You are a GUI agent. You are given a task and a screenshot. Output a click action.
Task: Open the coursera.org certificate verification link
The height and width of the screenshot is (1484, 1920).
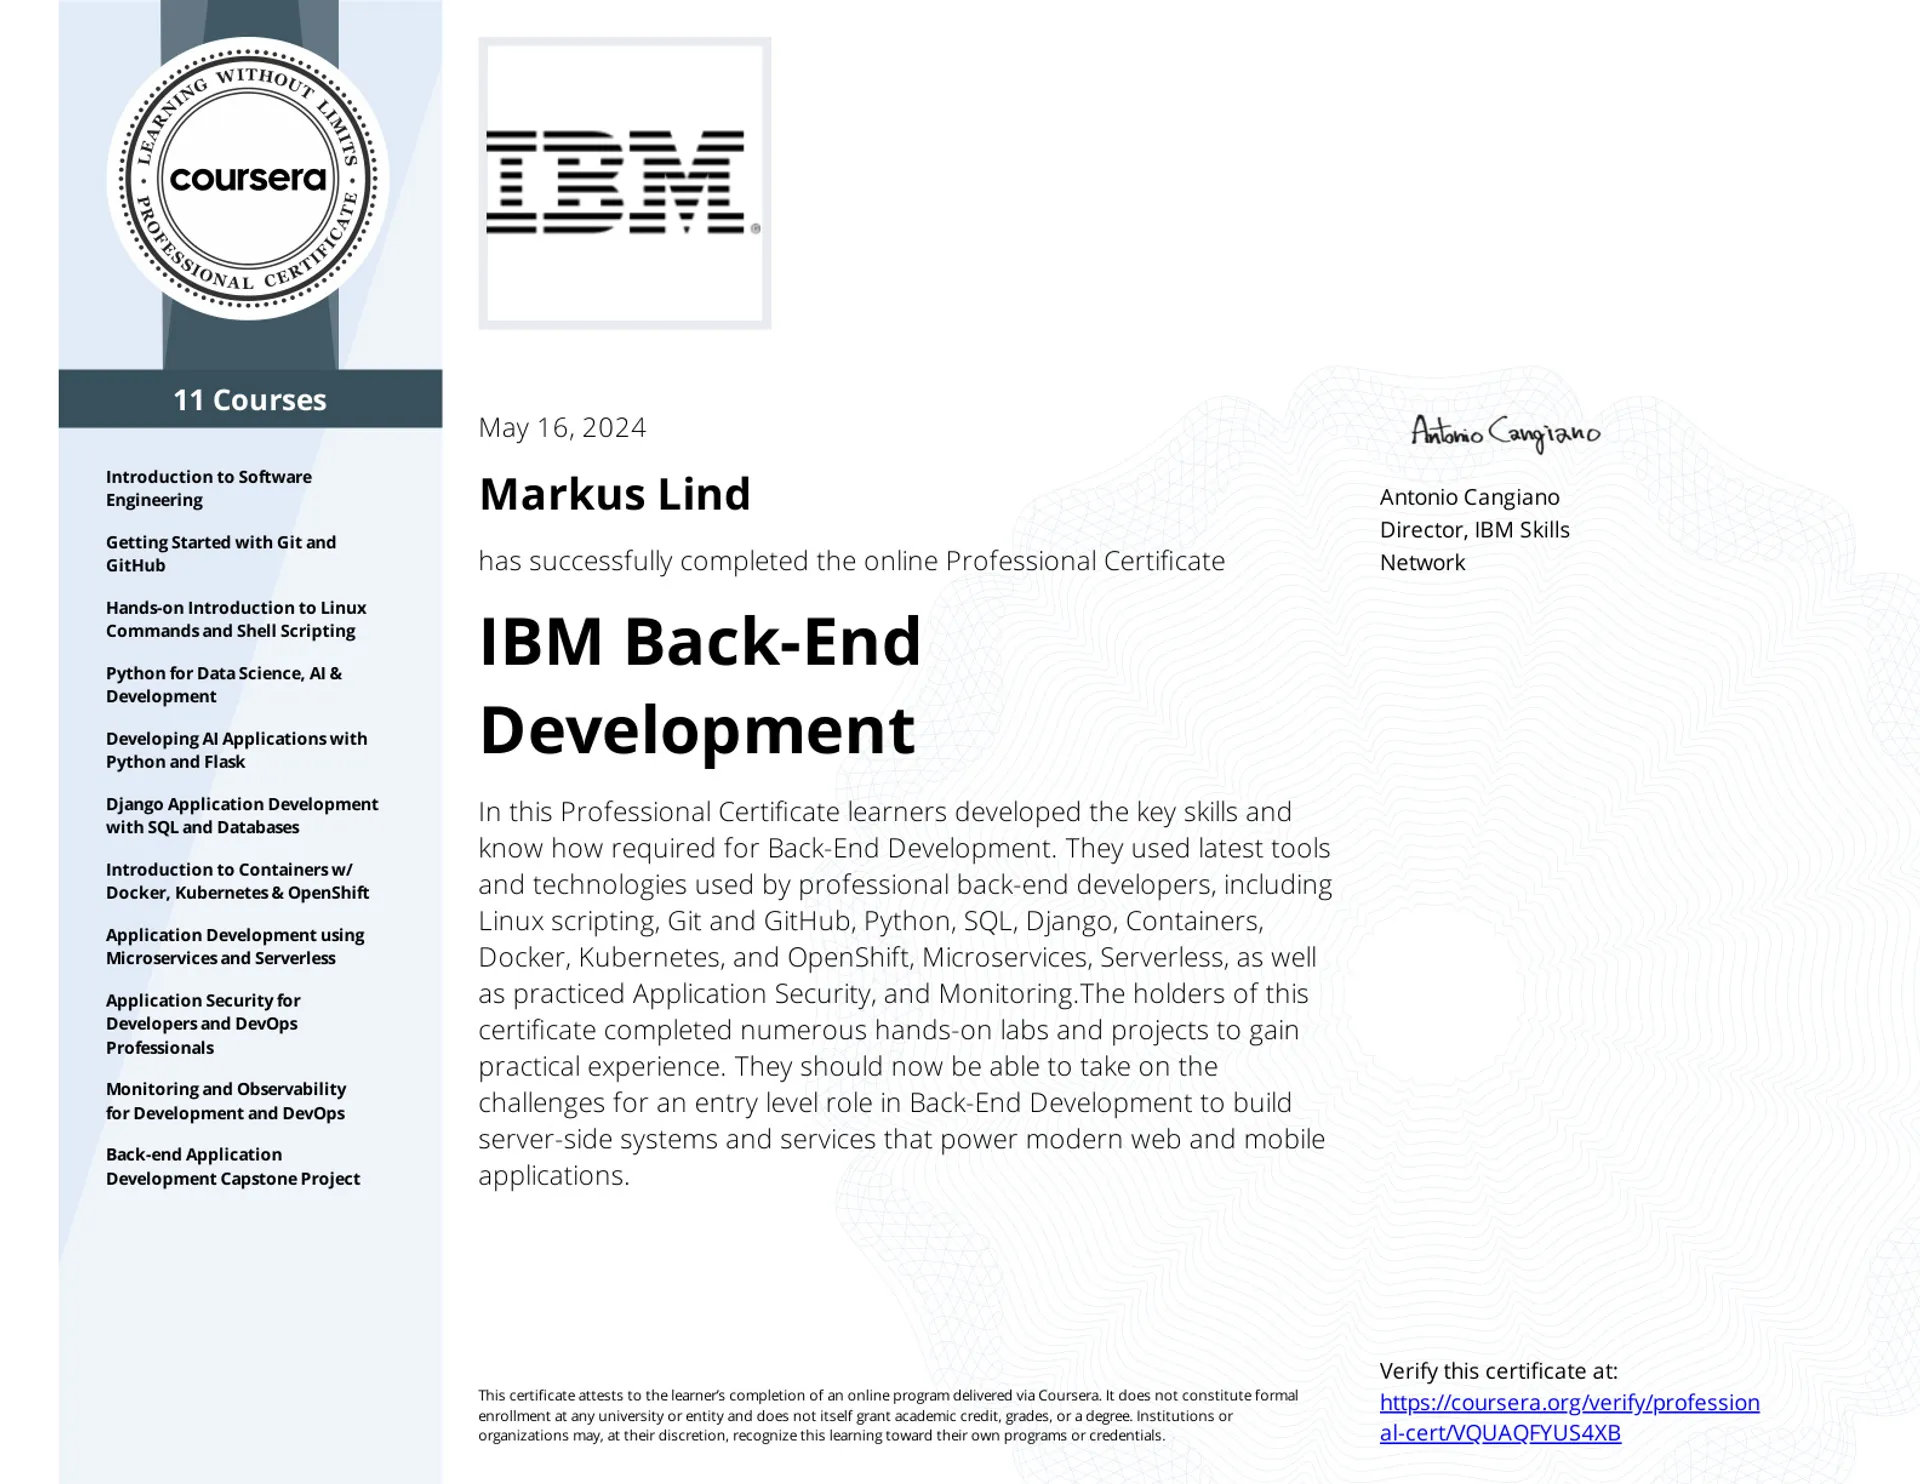point(1569,1417)
